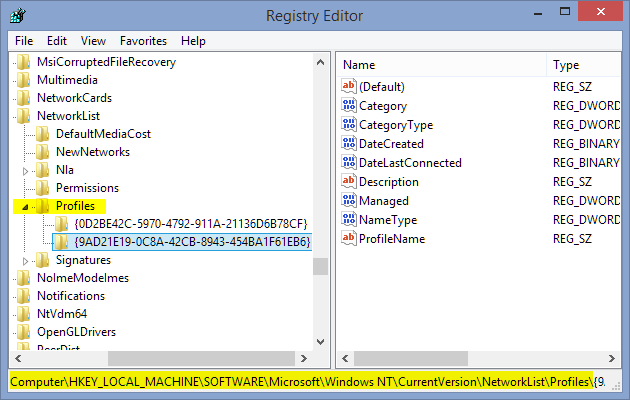
Task: Click REG_BINARY type in DateCreated row
Action: click(586, 144)
